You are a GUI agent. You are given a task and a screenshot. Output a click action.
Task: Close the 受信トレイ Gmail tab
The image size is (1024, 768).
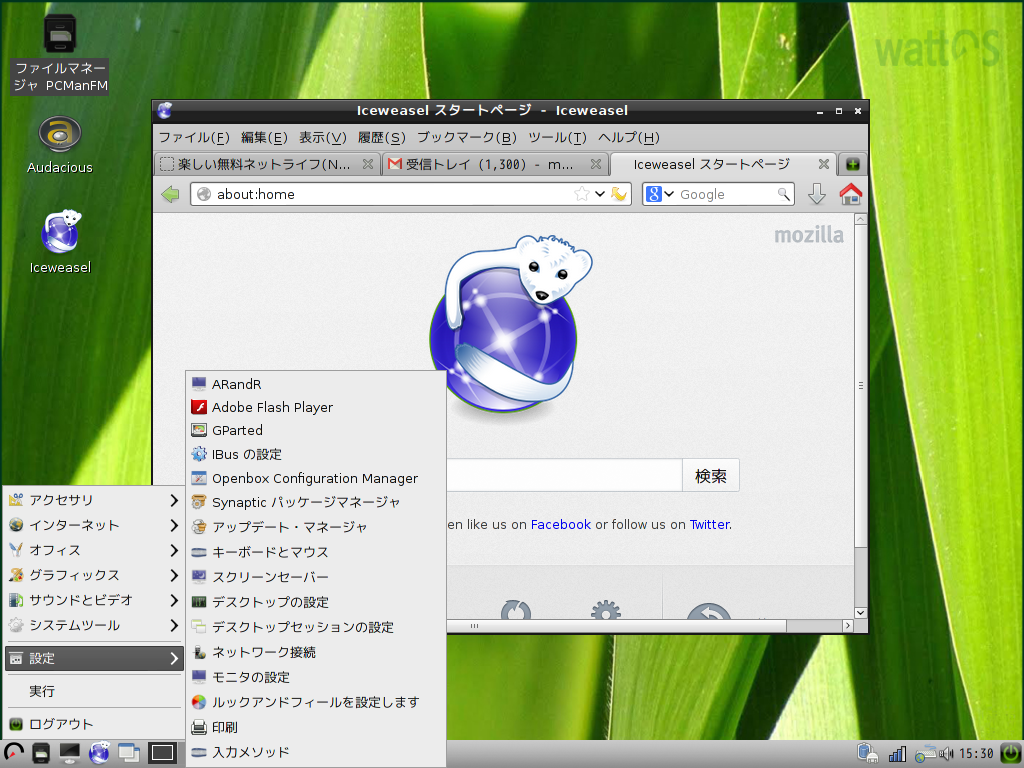click(596, 164)
